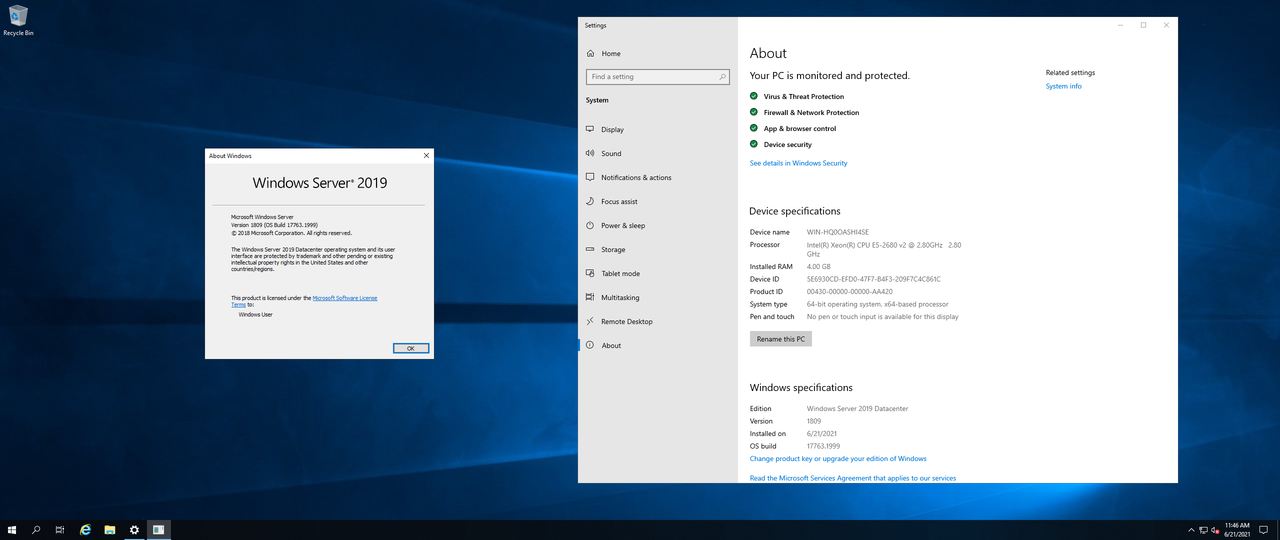The height and width of the screenshot is (540, 1280).
Task: Click the Storage drive icon
Action: coord(590,249)
